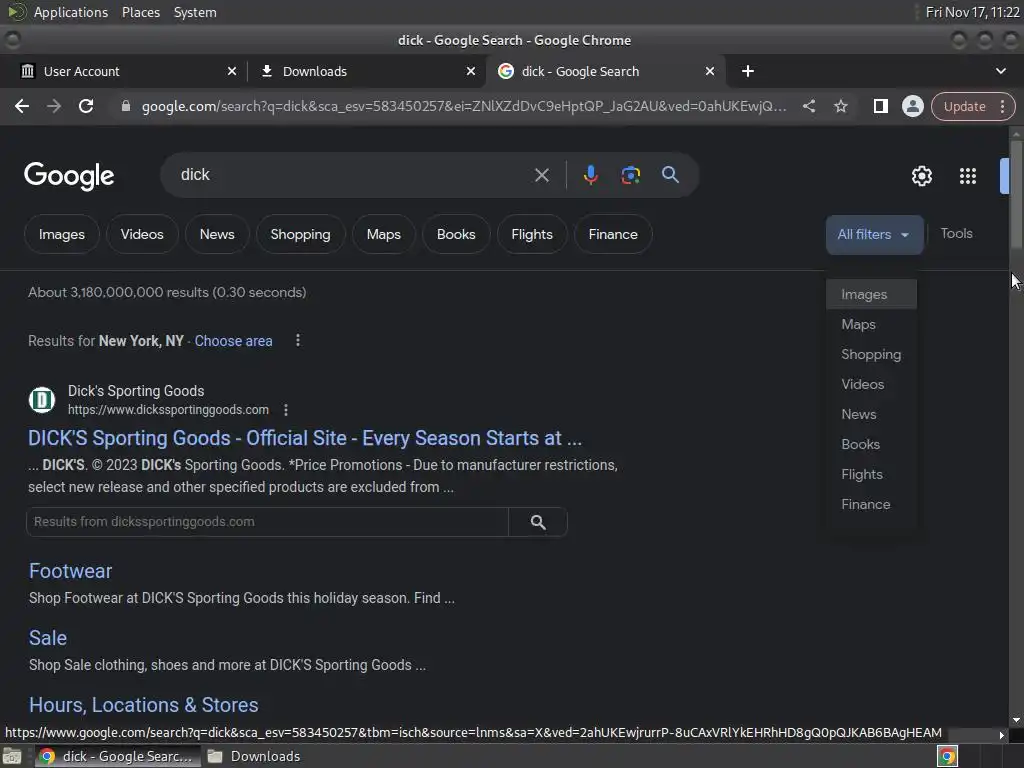Open Hours, Locations & Stores sitelink
The image size is (1024, 768).
[144, 705]
